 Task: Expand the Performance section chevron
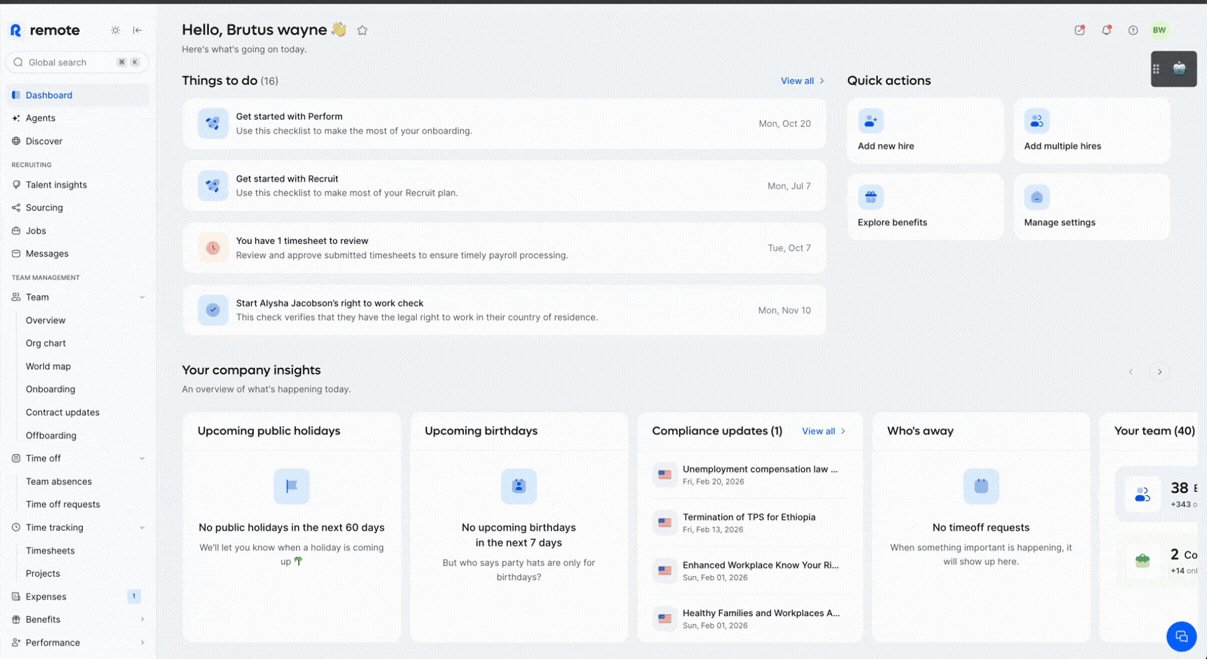(x=142, y=642)
